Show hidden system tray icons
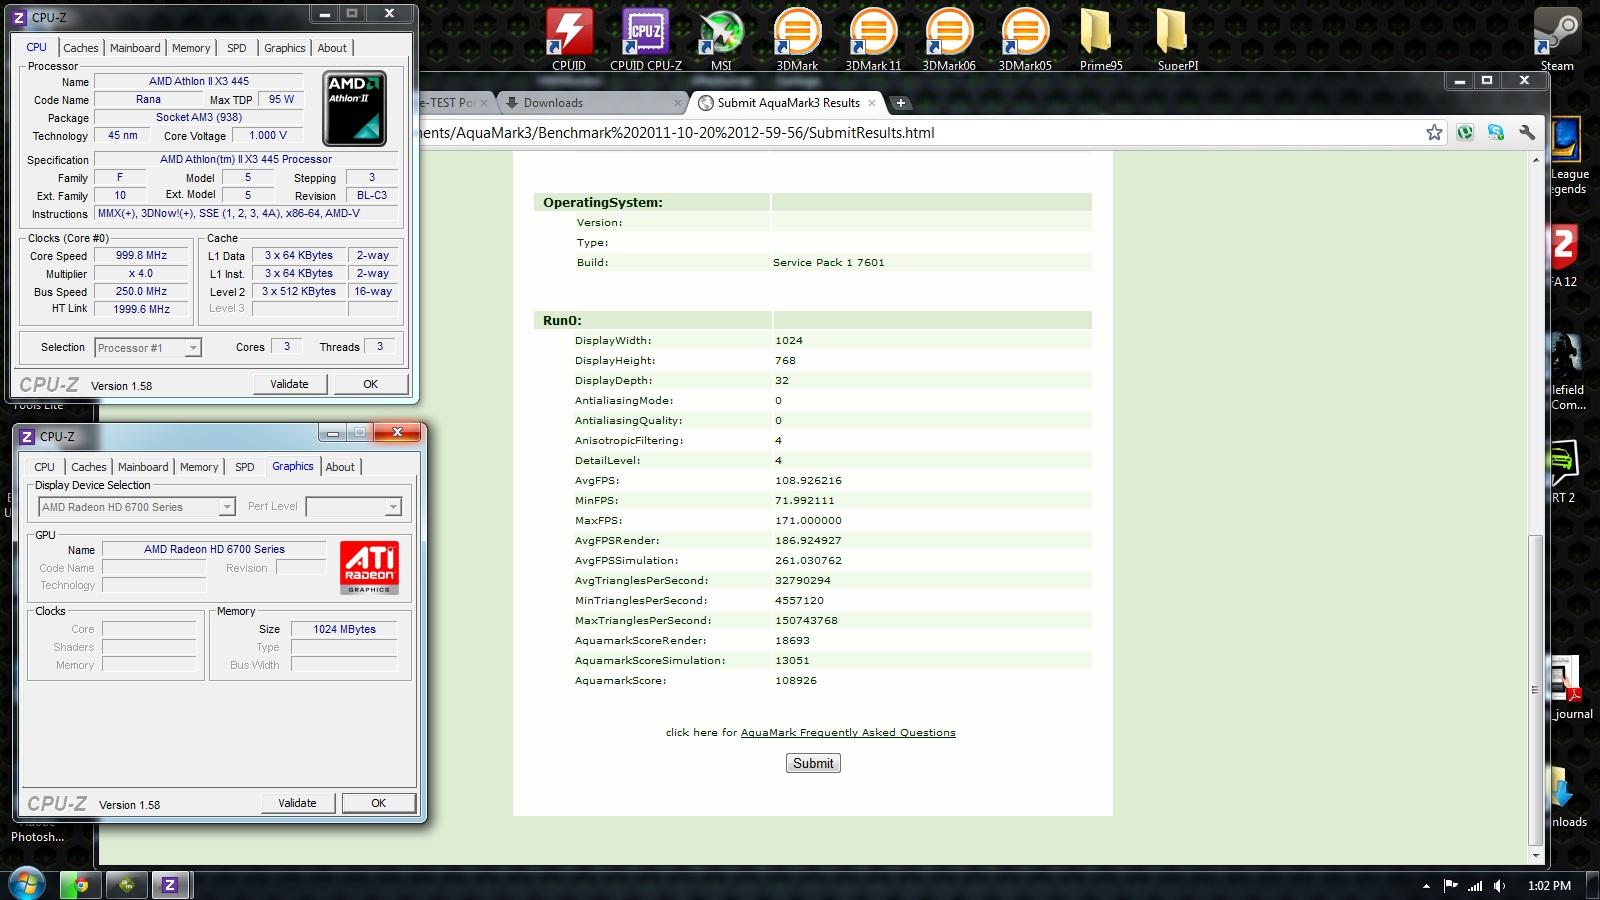The width and height of the screenshot is (1600, 900). [x=1426, y=885]
